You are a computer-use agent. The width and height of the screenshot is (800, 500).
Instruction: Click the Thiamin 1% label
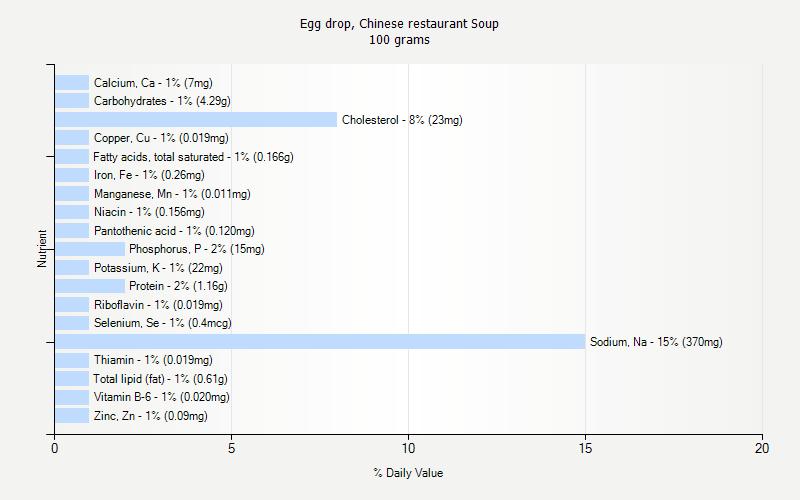click(153, 360)
